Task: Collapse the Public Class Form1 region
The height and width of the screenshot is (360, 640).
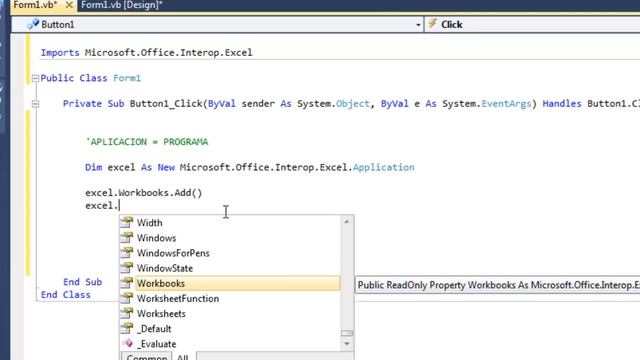Action: point(35,78)
